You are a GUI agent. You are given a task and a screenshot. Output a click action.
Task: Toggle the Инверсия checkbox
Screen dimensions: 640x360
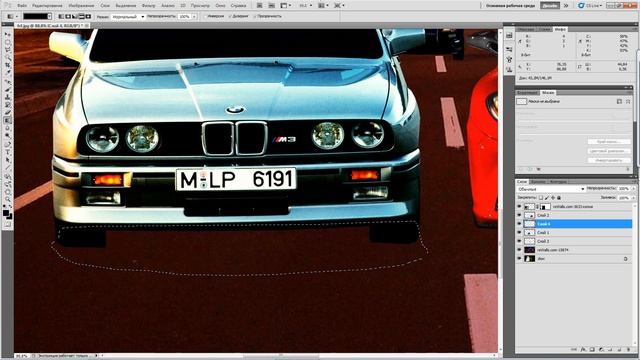[x=204, y=16]
